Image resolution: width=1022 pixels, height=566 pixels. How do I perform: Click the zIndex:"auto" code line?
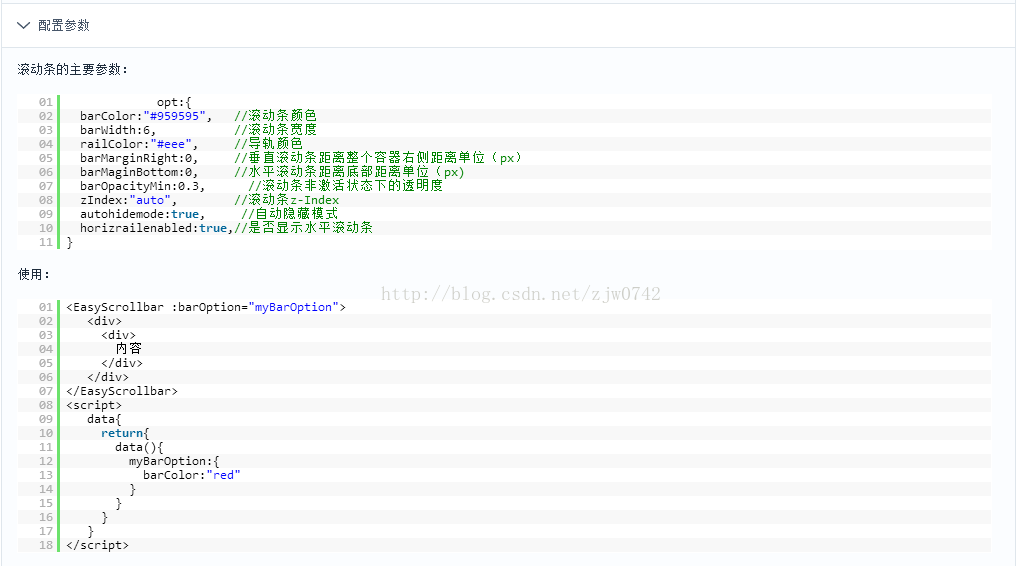click(x=128, y=200)
